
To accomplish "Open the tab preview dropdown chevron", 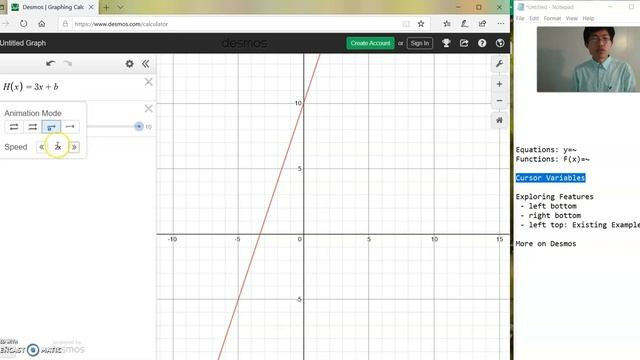I will pyautogui.click(x=120, y=7).
